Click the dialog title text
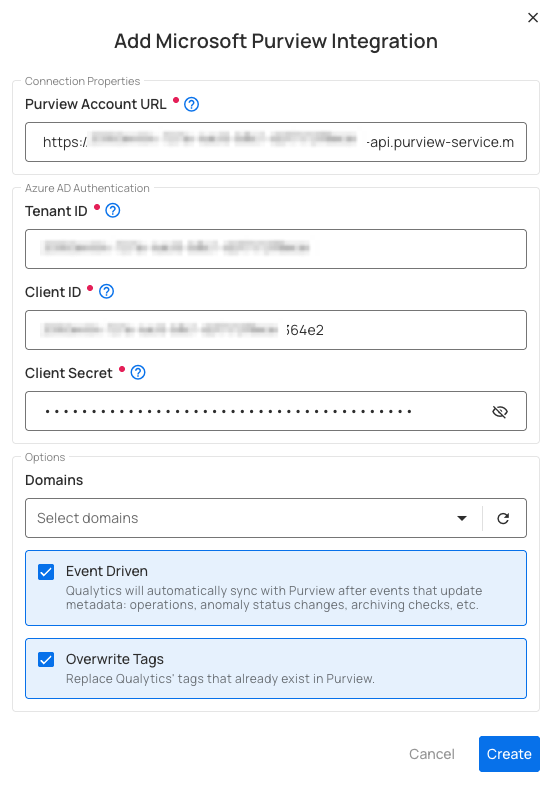Screen dimensions: 547x790 tap(276, 41)
